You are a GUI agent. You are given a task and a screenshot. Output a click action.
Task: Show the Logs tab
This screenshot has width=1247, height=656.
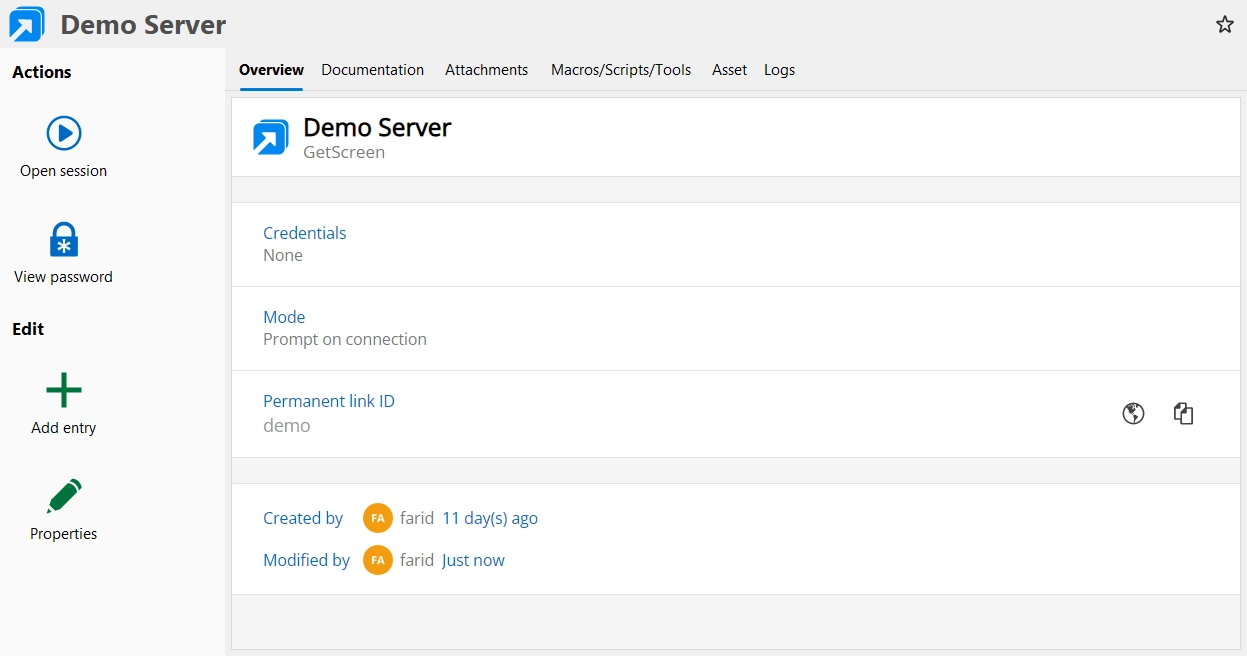point(779,70)
